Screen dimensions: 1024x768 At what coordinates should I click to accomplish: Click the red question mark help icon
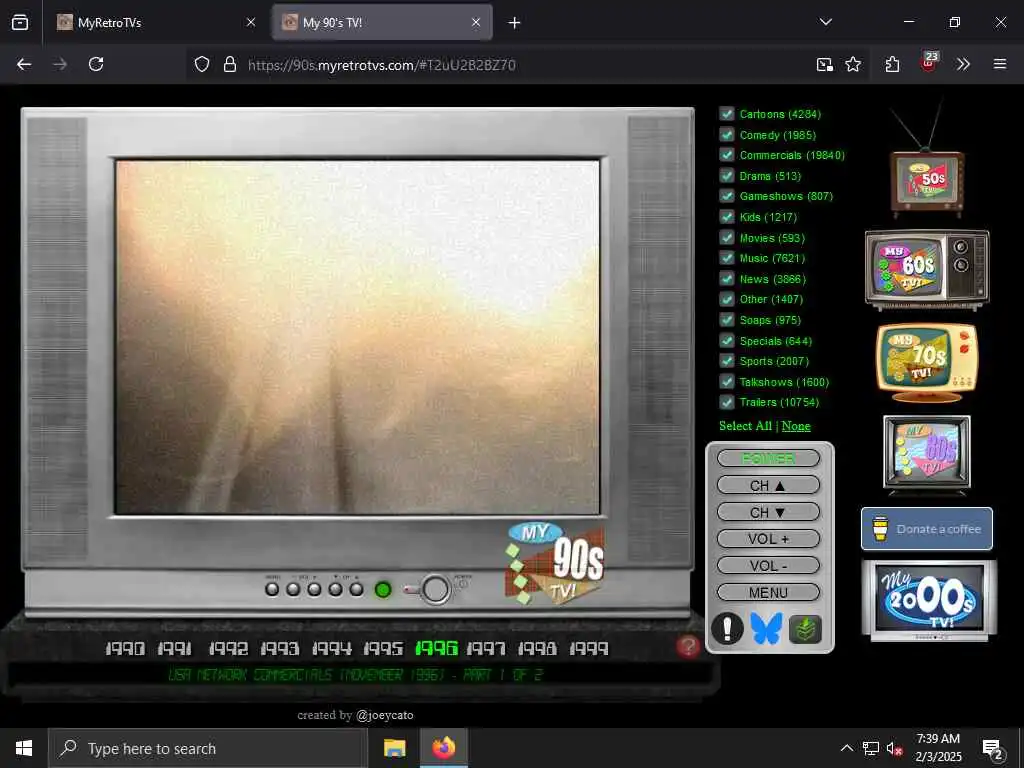pyautogui.click(x=688, y=647)
